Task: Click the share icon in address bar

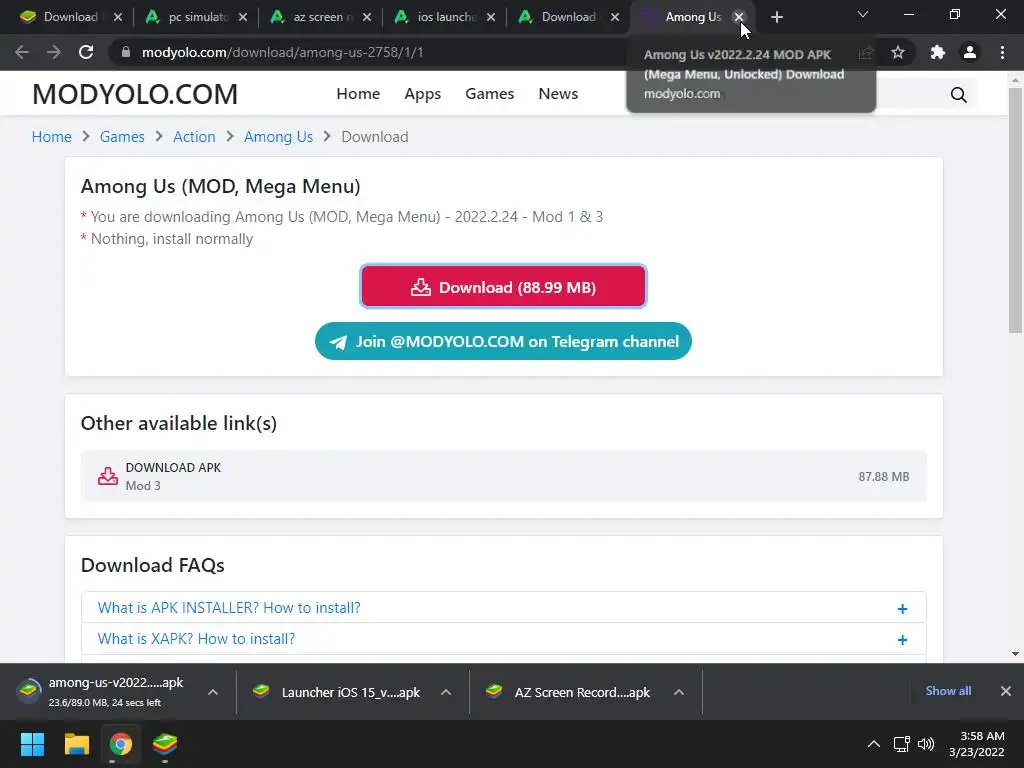Action: 866,52
